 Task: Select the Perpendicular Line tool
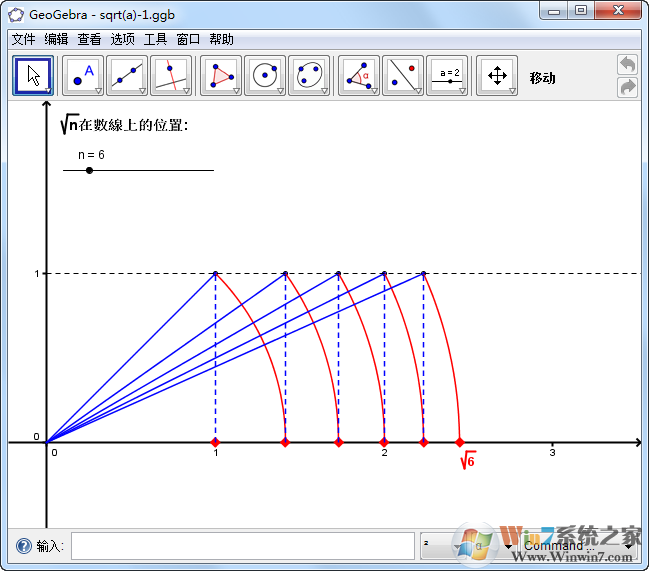tap(171, 76)
